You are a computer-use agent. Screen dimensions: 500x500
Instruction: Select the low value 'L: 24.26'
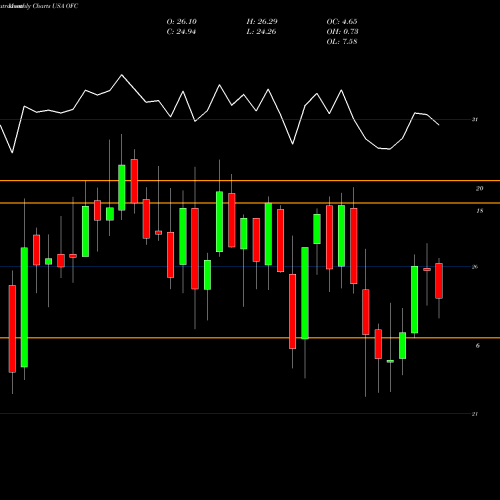(x=262, y=32)
